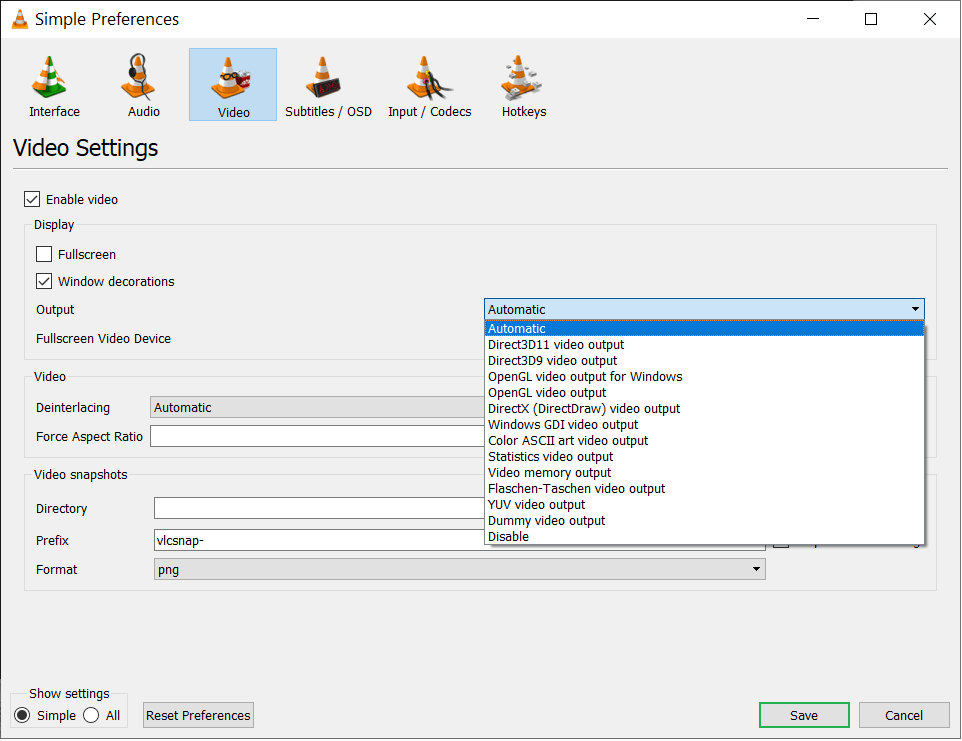962x741 pixels.
Task: Open the Input / Codecs category
Action: point(429,85)
